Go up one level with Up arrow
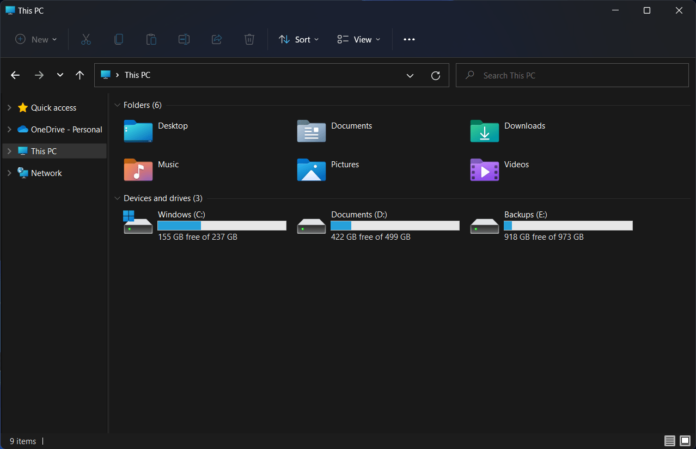 click(x=80, y=75)
